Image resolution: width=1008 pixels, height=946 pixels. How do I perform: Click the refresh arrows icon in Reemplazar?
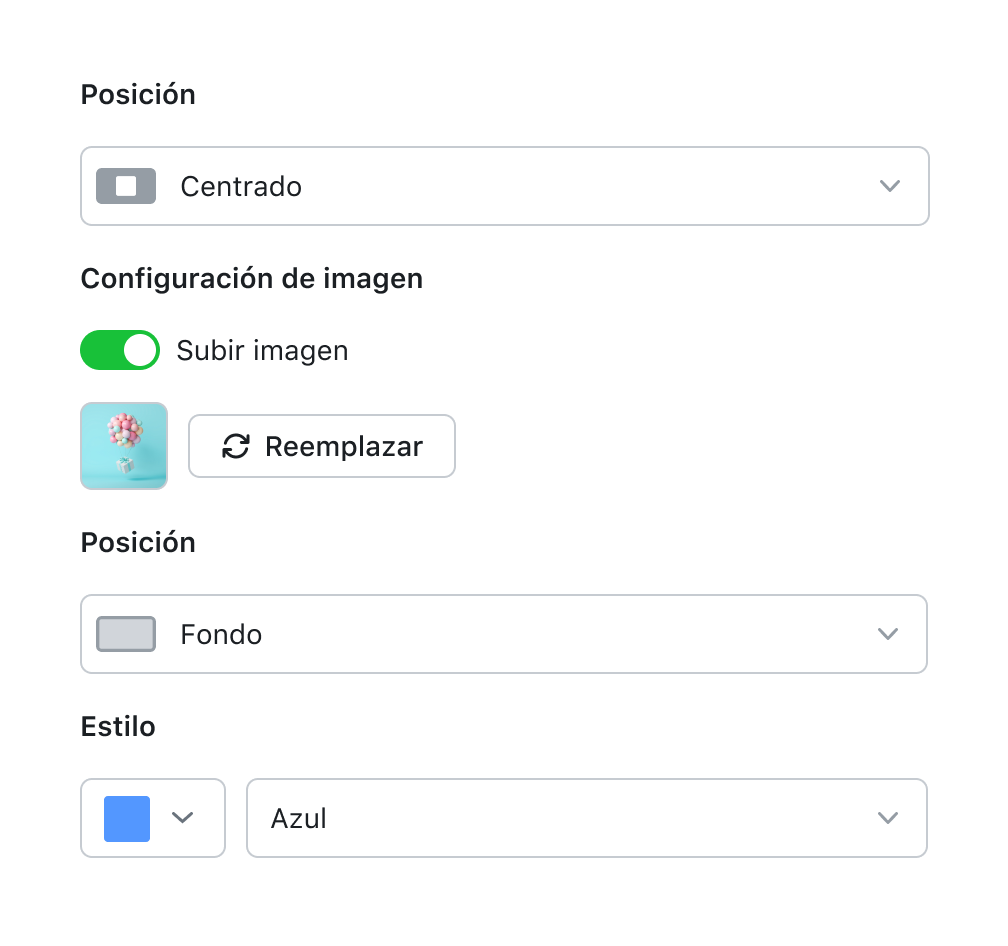pyautogui.click(x=236, y=446)
